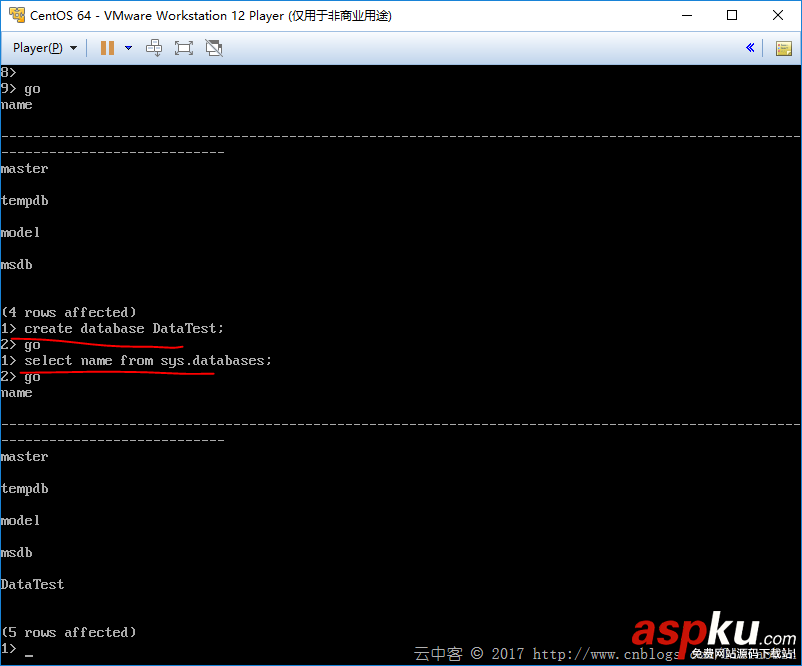Maximize the VMware Player window

(x=732, y=15)
